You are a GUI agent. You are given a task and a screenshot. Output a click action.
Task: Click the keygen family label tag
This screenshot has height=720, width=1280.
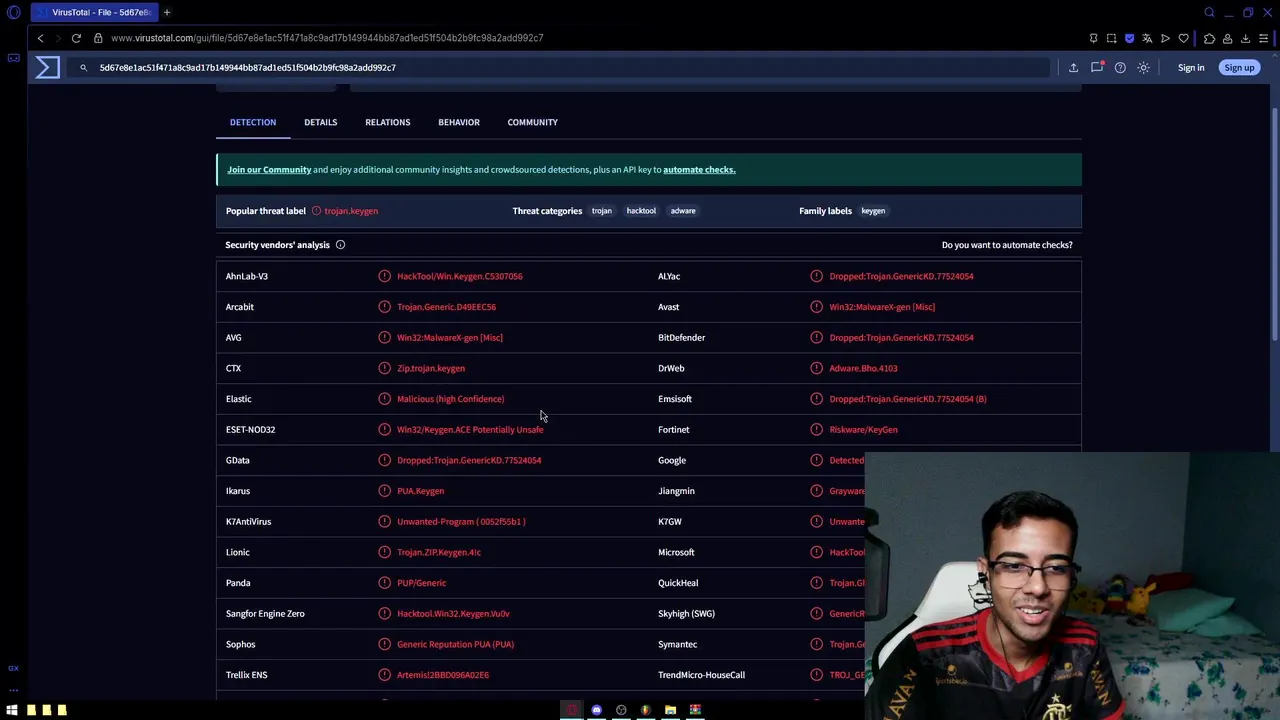click(873, 211)
